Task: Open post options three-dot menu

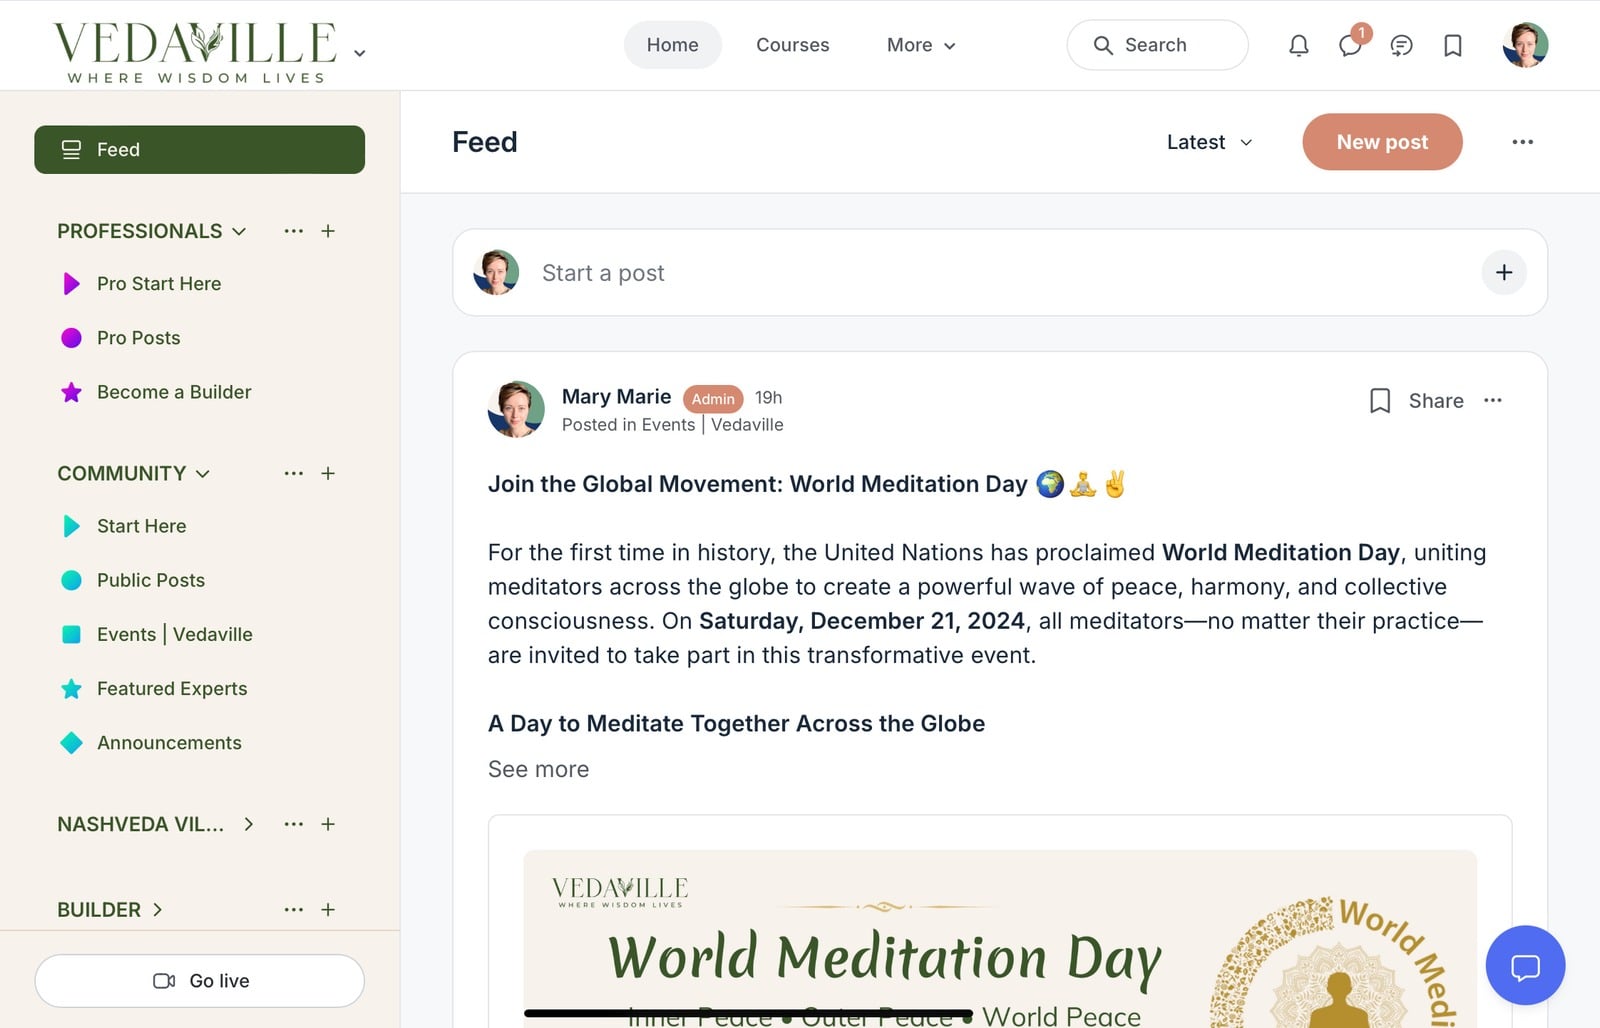Action: 1493,400
